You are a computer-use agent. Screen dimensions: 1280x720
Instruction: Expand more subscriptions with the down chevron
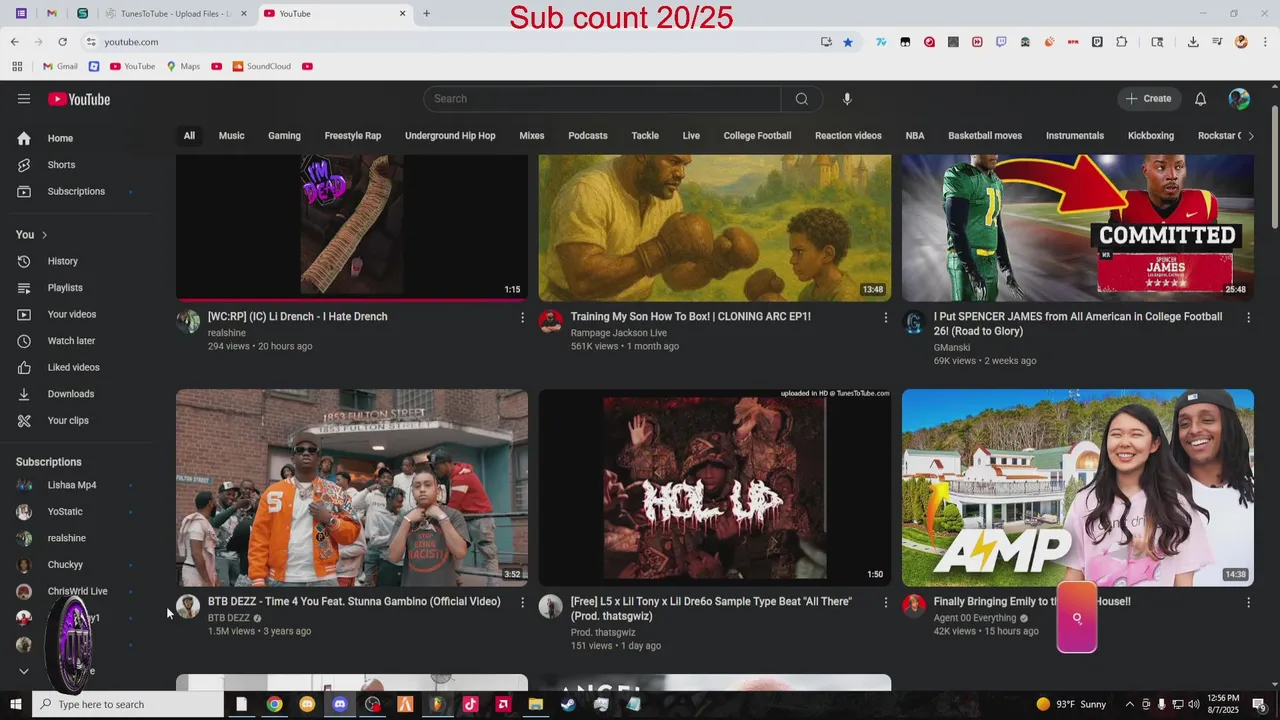(x=24, y=671)
